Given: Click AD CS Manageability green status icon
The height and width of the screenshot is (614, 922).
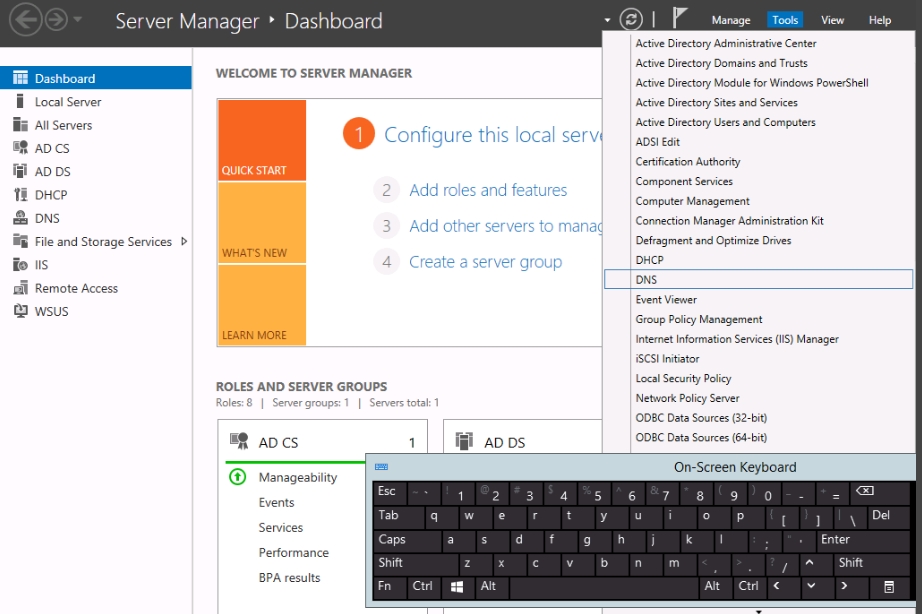Looking at the screenshot, I should click(x=238, y=476).
